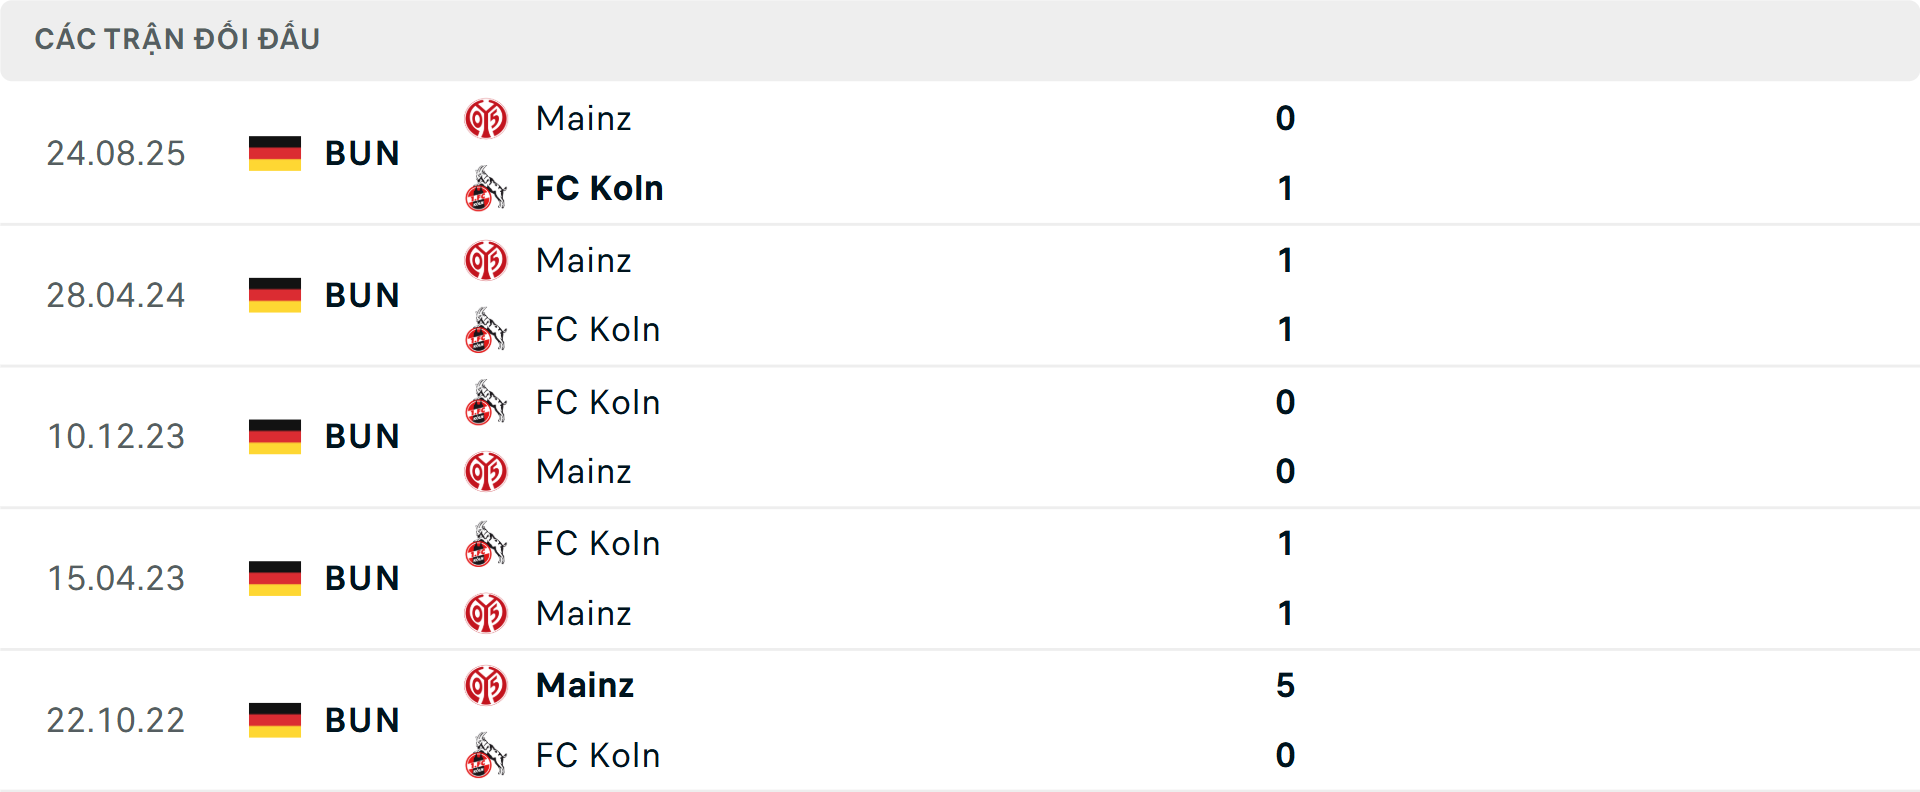1920x792 pixels.
Task: Open the bold FC Koln team link for 24.08.25
Action: pyautogui.click(x=599, y=188)
